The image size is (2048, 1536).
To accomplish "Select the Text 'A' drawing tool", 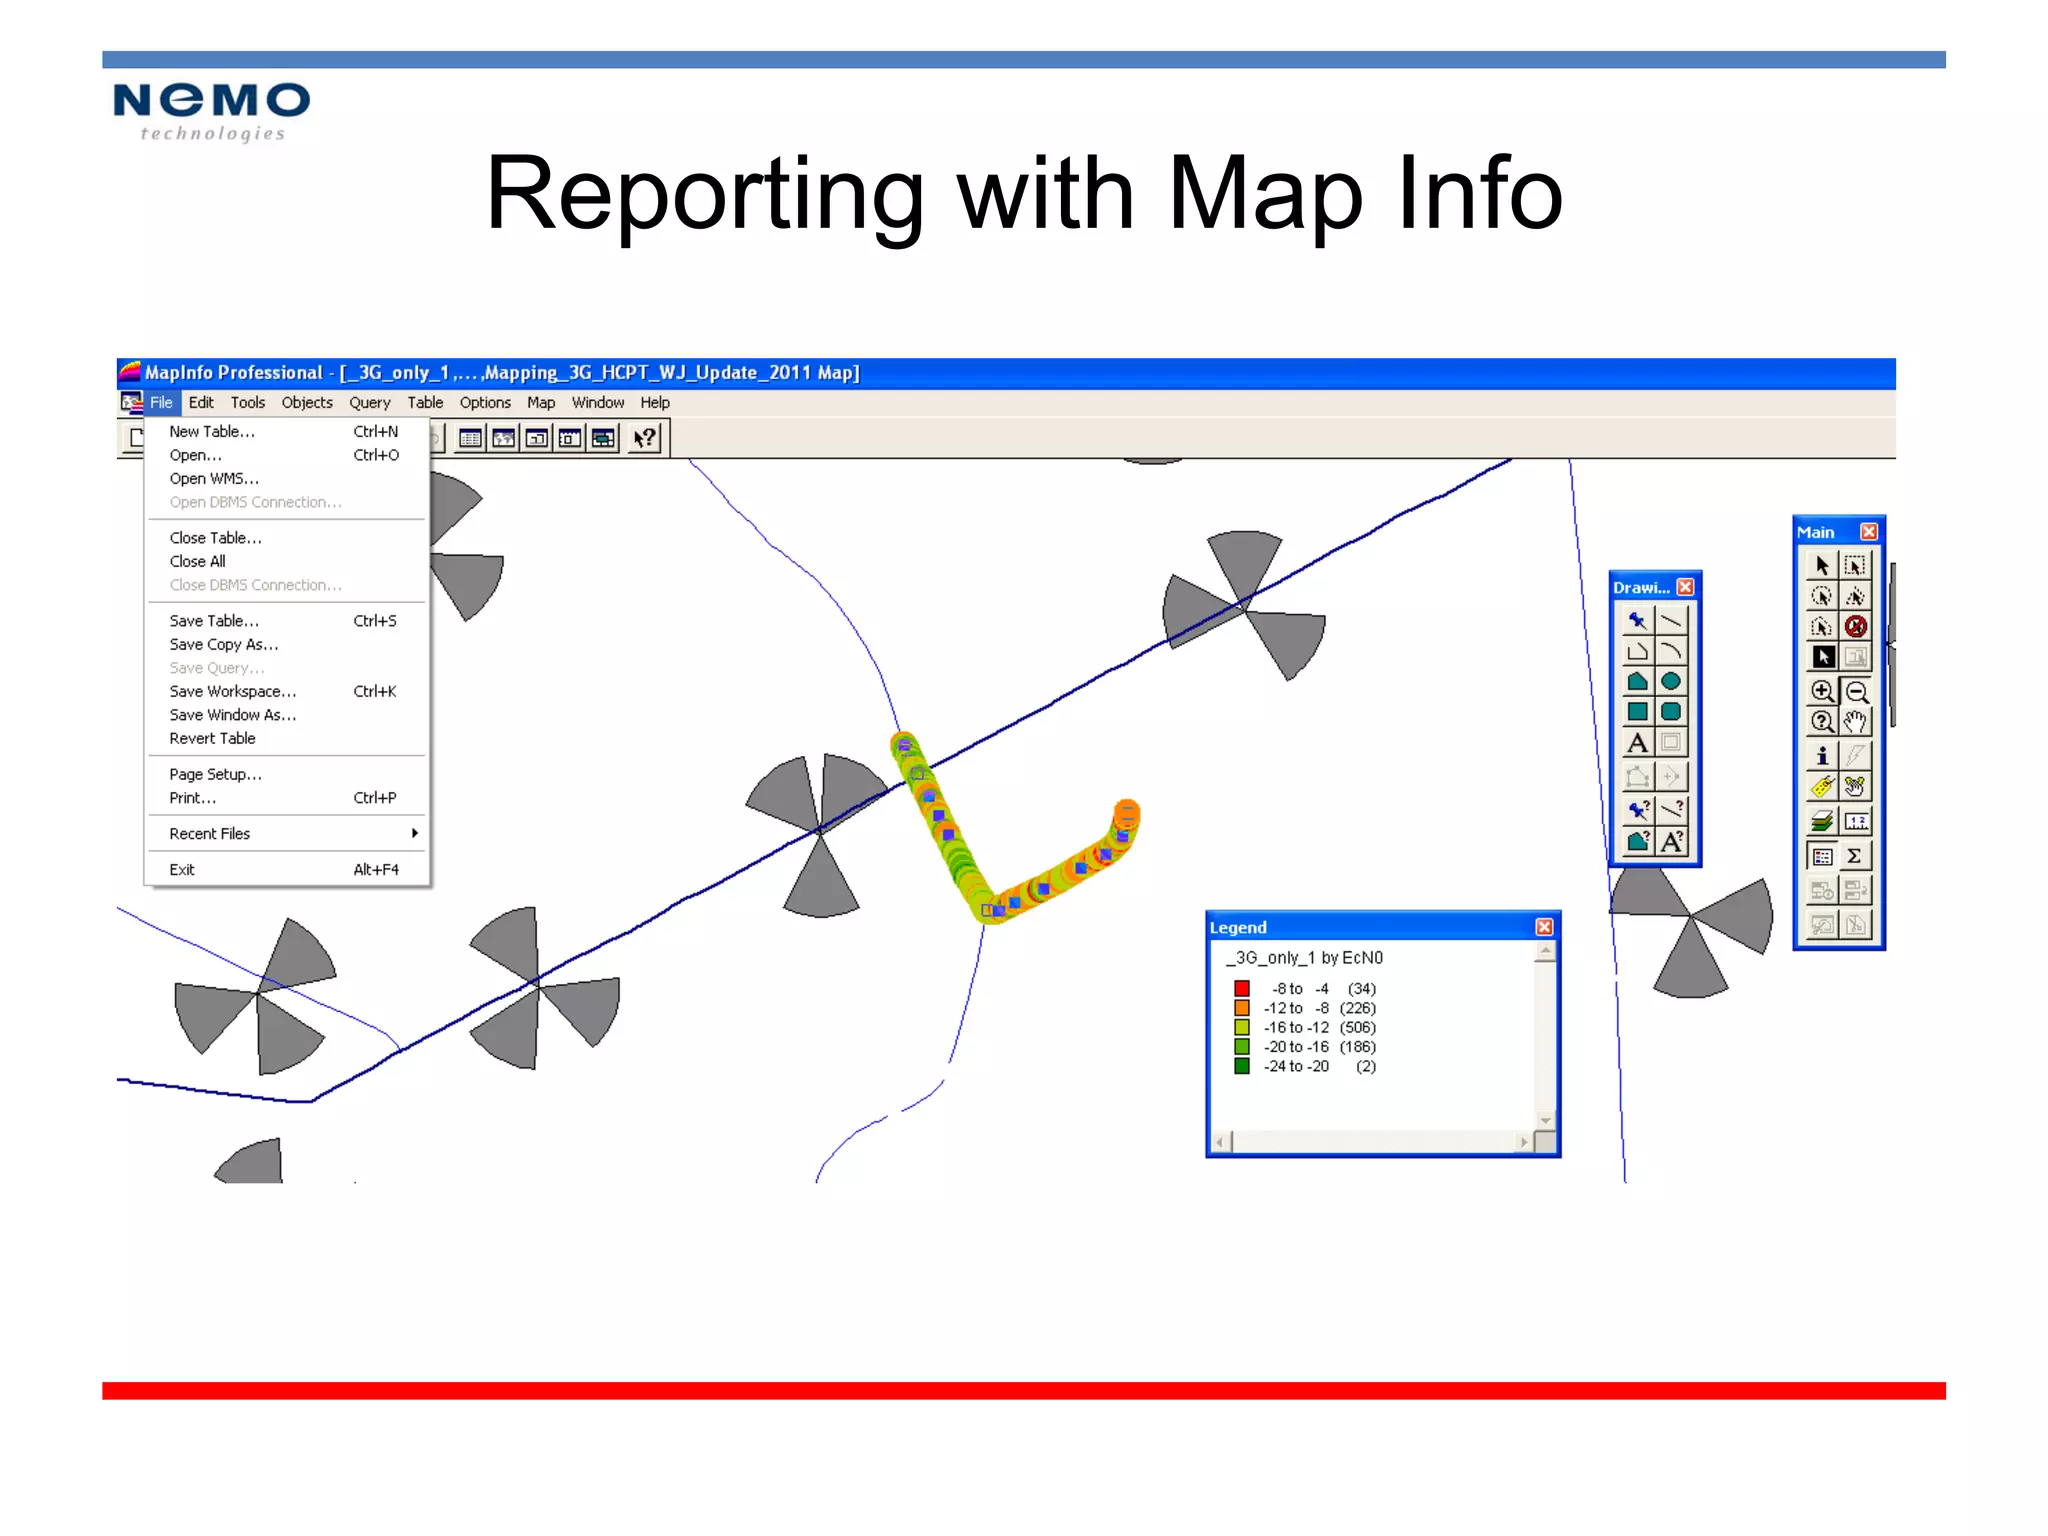I will [1637, 742].
